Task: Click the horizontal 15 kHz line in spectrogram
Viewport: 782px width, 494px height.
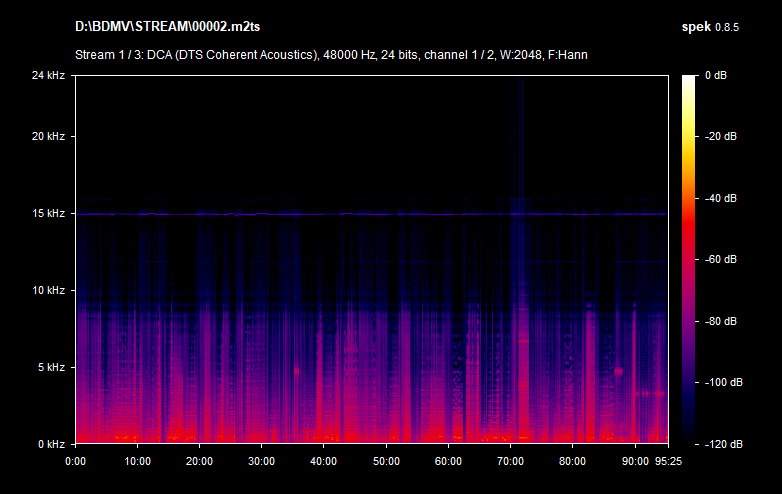Action: (370, 214)
